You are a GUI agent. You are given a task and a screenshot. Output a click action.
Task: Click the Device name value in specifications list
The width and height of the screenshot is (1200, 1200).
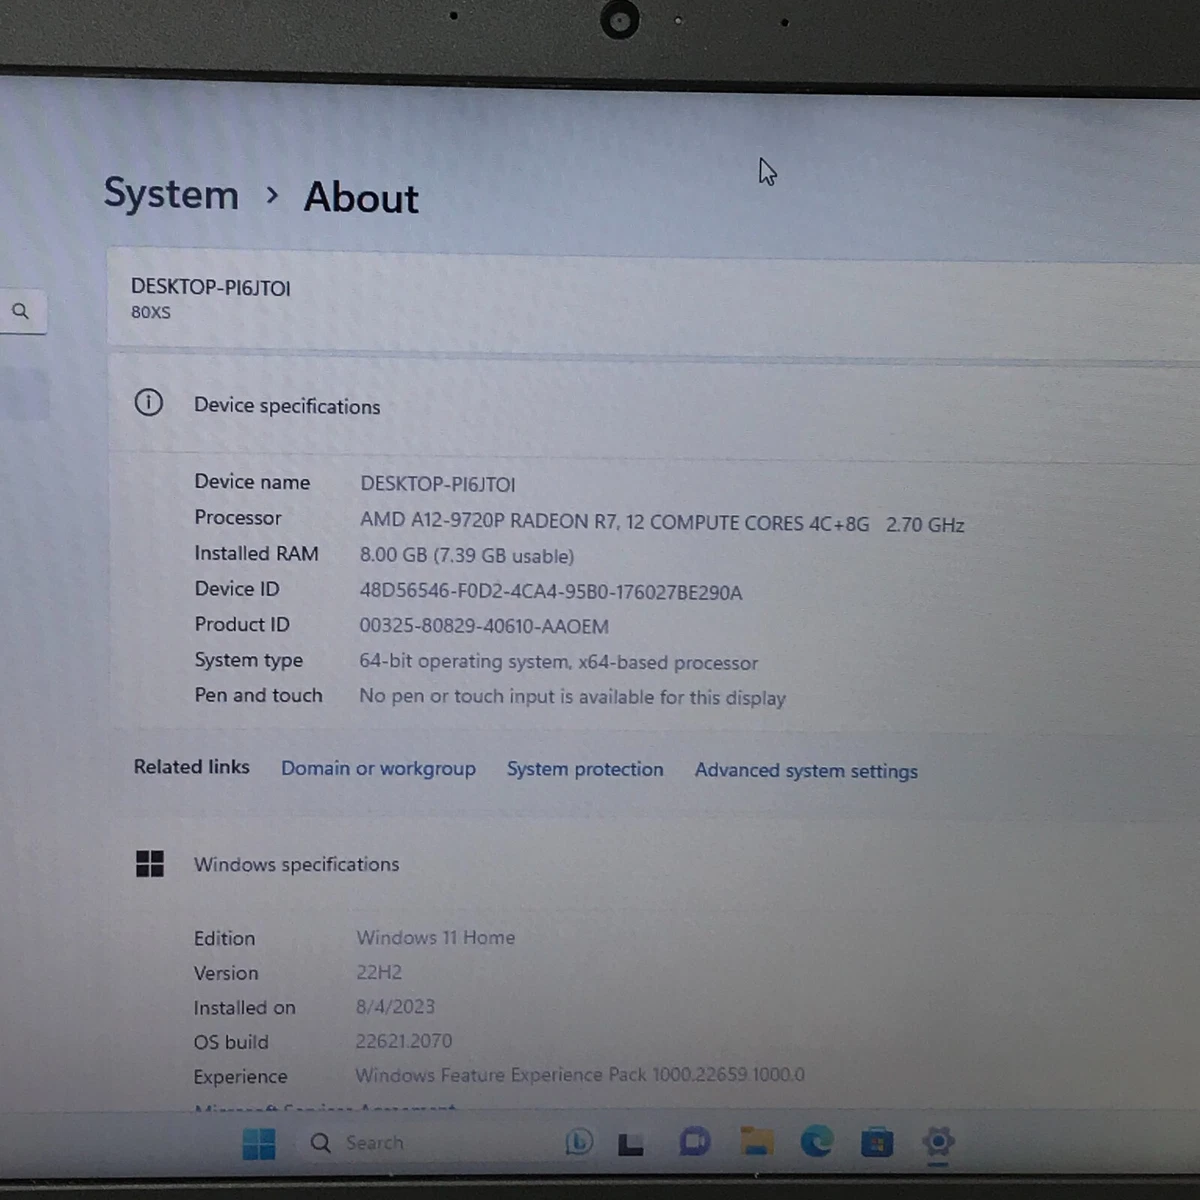(438, 484)
